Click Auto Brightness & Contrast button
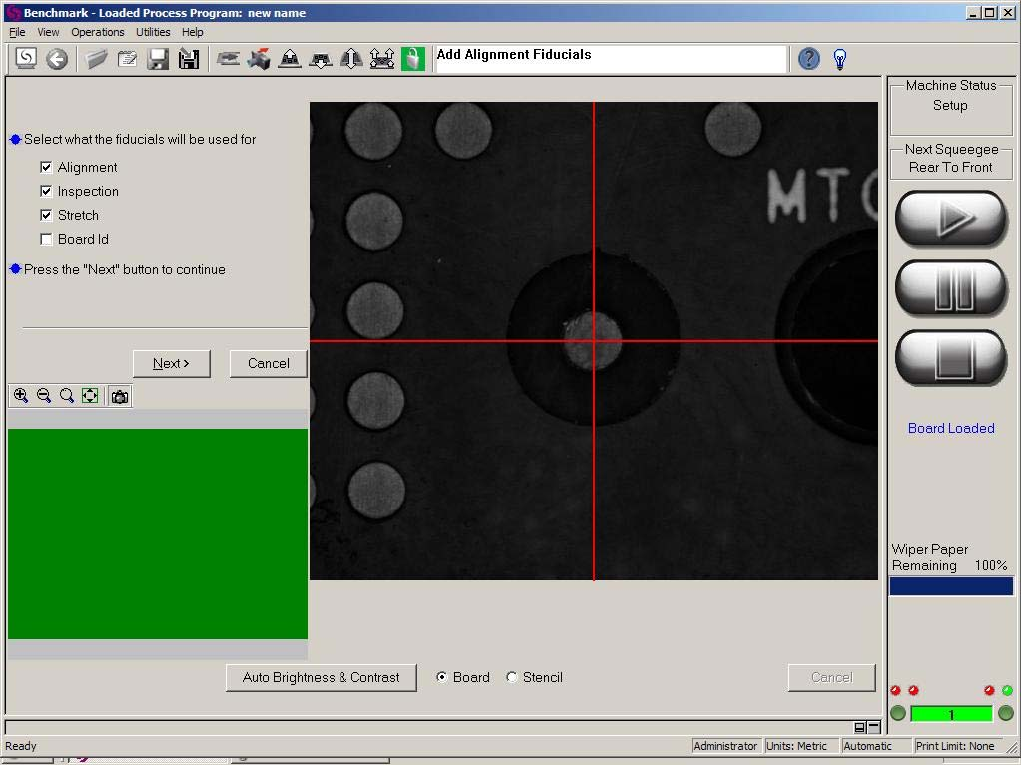The image size is (1021, 765). [x=321, y=677]
